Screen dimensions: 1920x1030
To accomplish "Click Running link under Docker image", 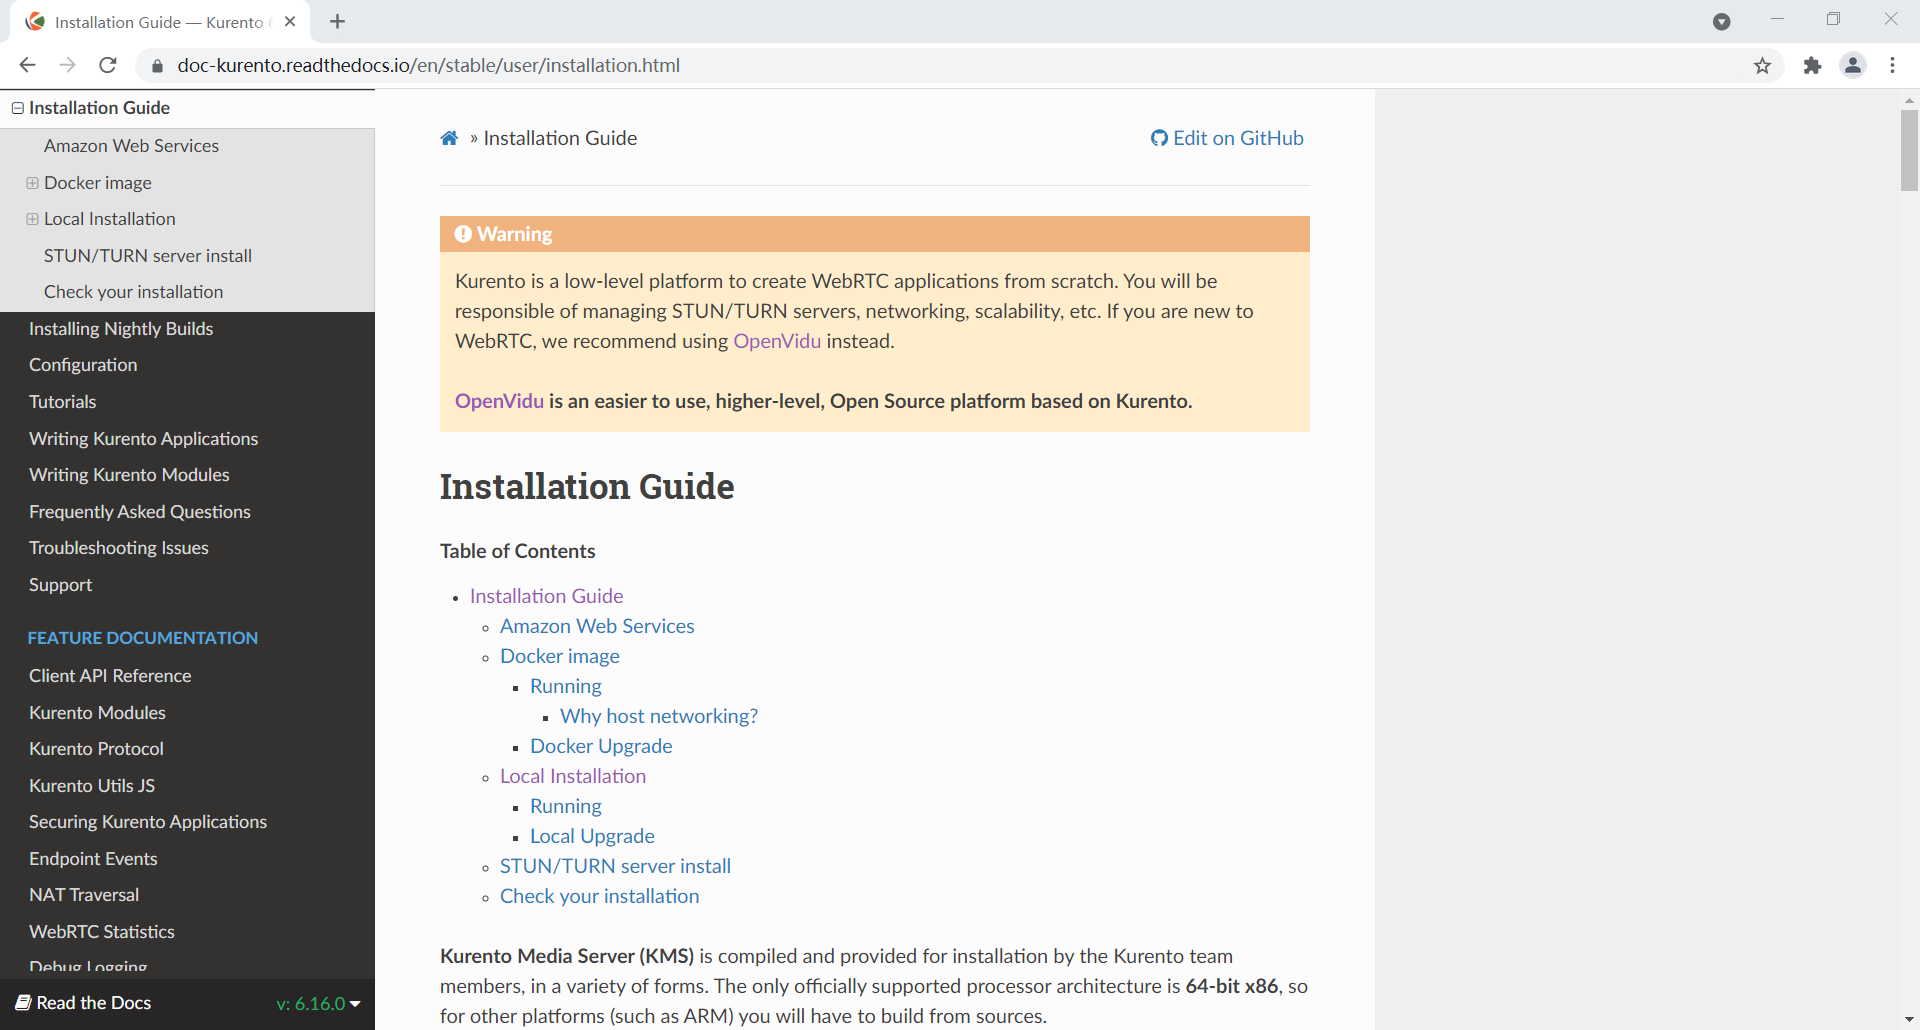I will tap(566, 686).
